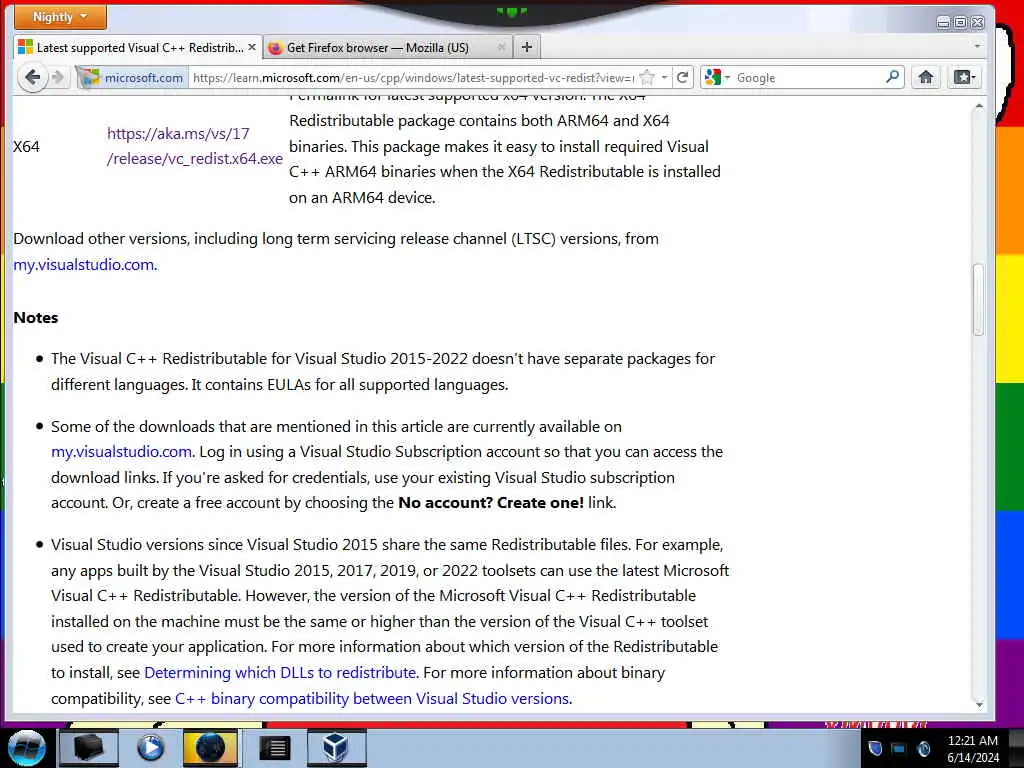Image resolution: width=1024 pixels, height=768 pixels.
Task: Open the my.visualstudio.com link under the X64 download row
Action: [84, 264]
